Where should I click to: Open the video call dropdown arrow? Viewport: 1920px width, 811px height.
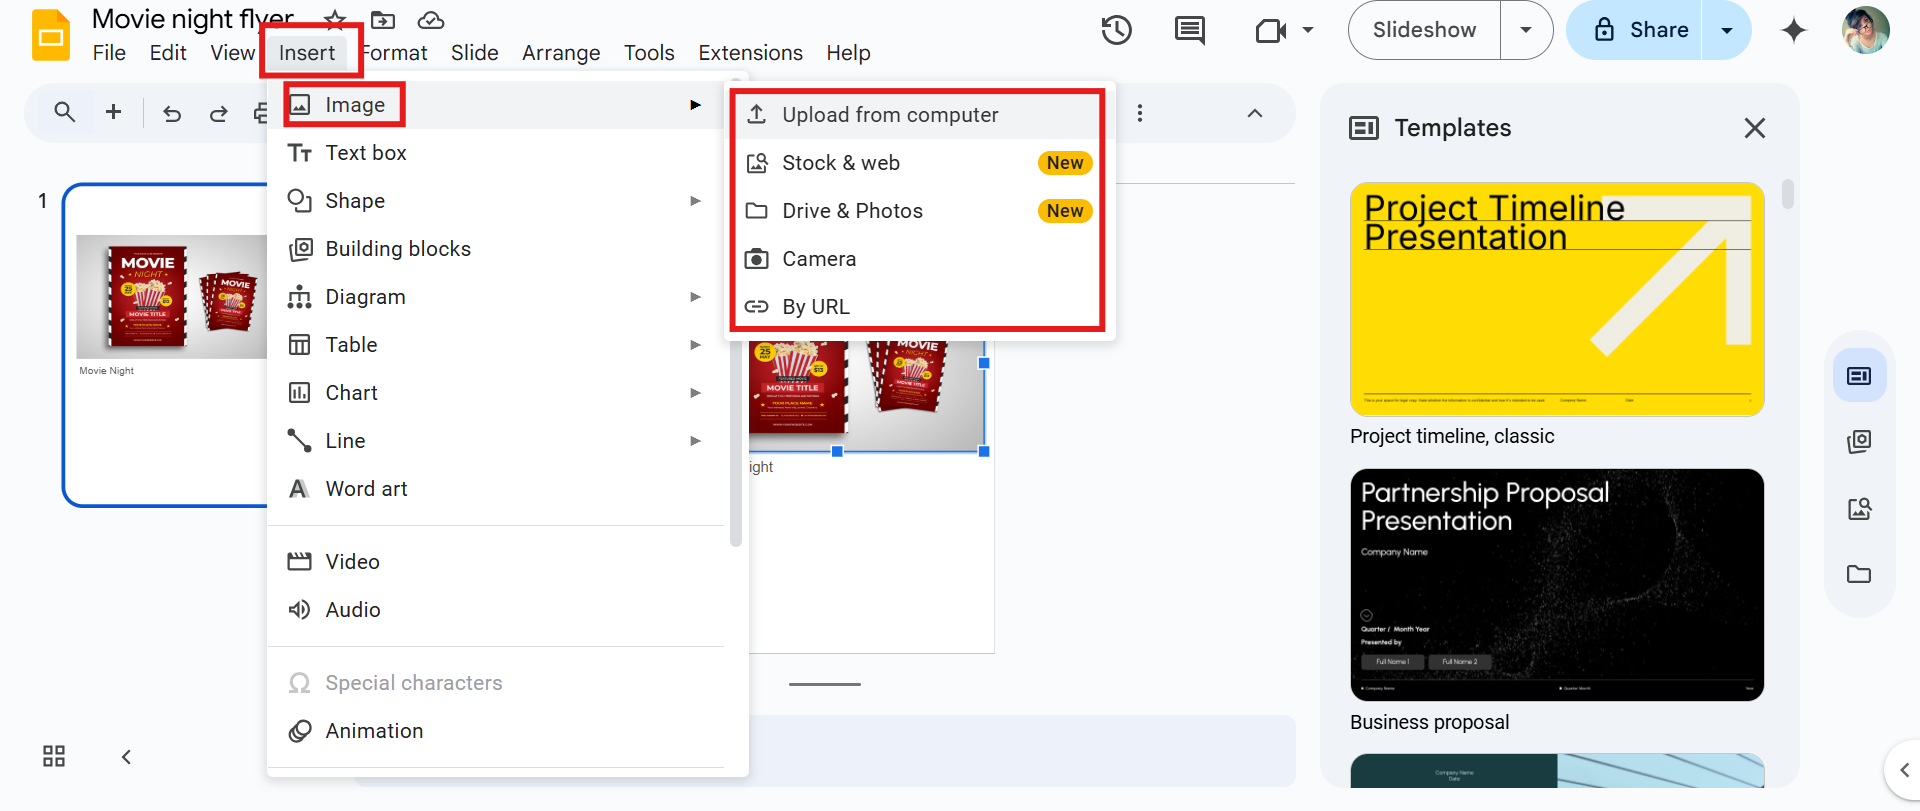click(x=1308, y=30)
